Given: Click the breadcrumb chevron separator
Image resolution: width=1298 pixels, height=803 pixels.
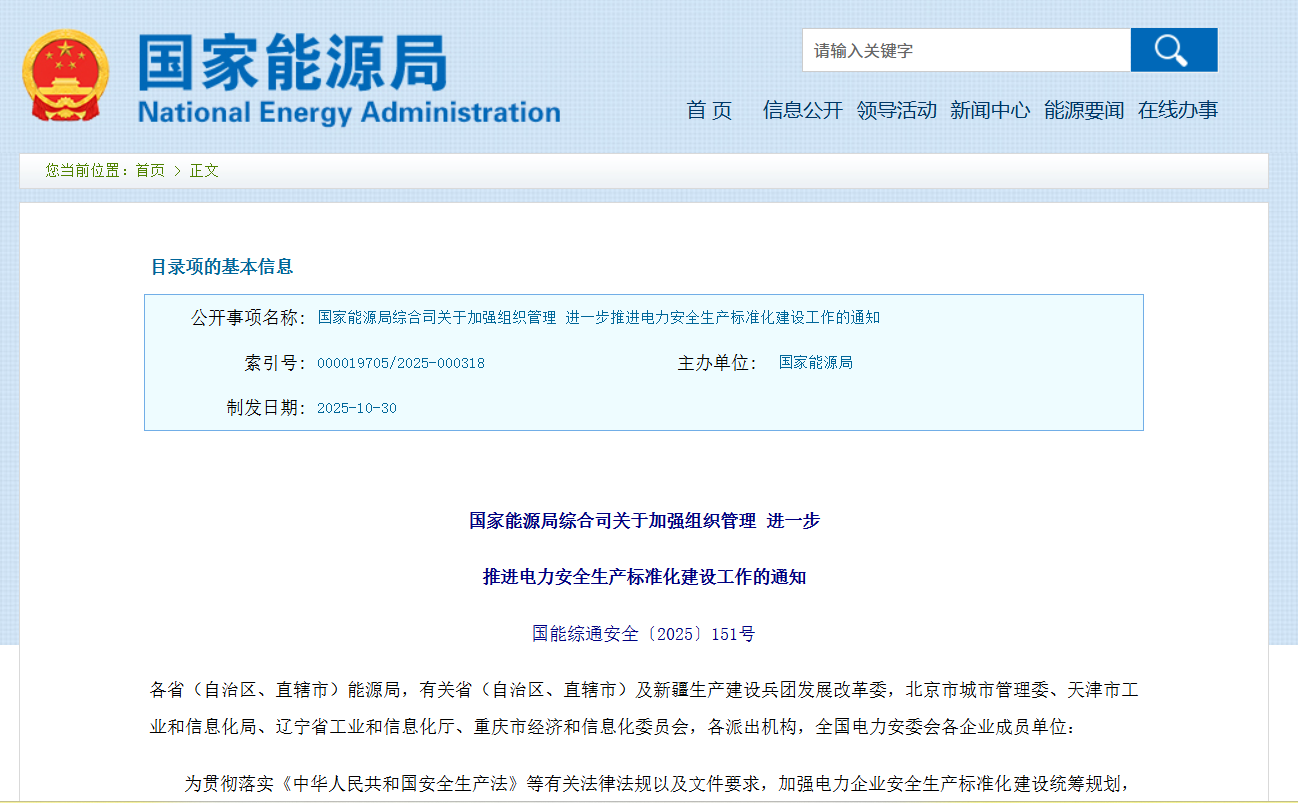Looking at the screenshot, I should [177, 171].
